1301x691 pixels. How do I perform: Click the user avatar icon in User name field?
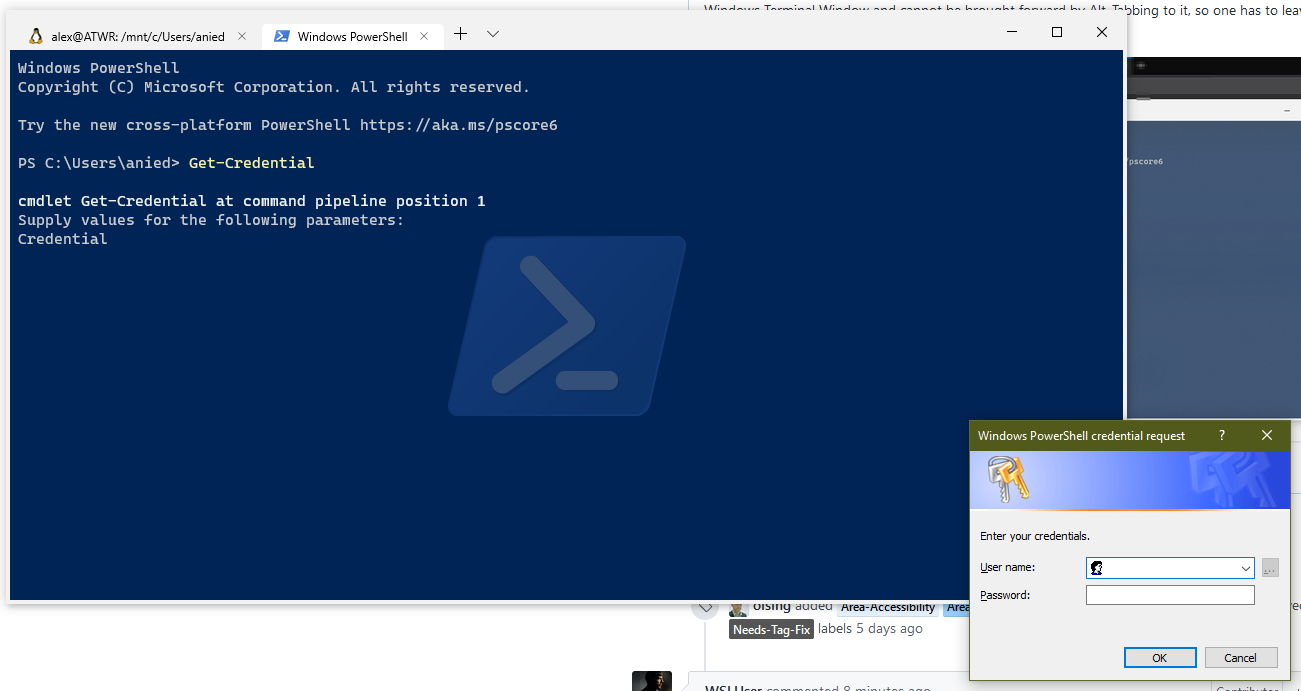point(1096,567)
